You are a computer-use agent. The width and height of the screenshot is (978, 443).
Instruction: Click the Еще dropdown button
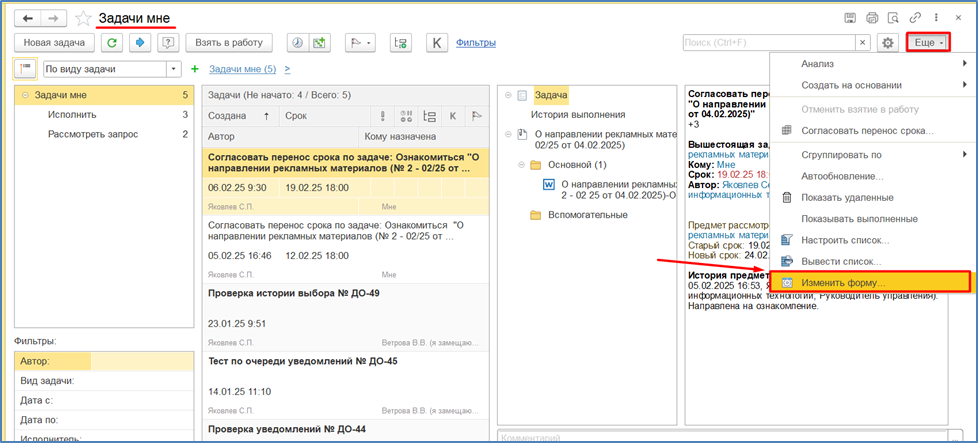(928, 42)
